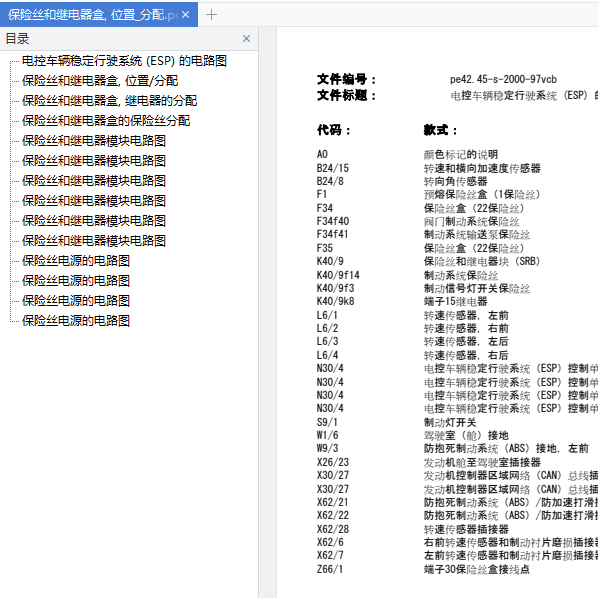Close the 目录 panel
The width and height of the screenshot is (598, 598).
click(246, 39)
